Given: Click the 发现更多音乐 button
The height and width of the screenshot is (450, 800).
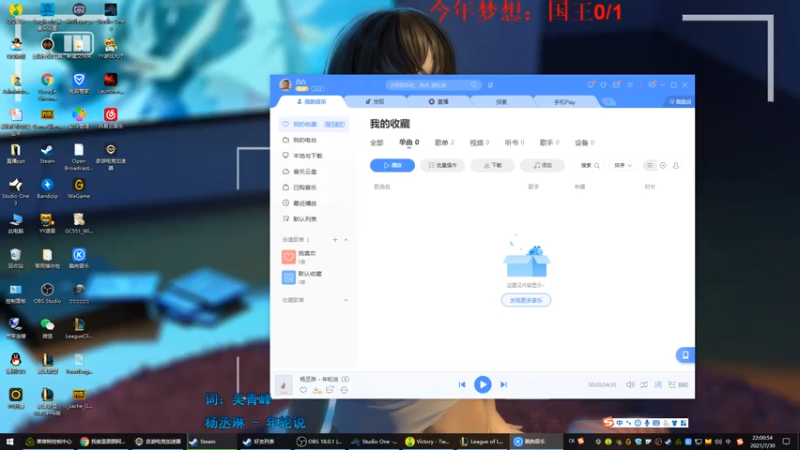Looking at the screenshot, I should 526,300.
